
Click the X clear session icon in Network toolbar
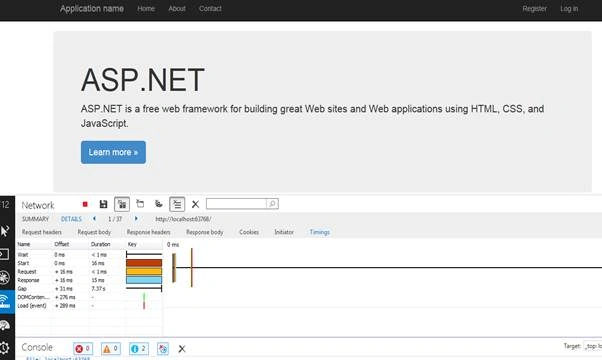pyautogui.click(x=195, y=204)
